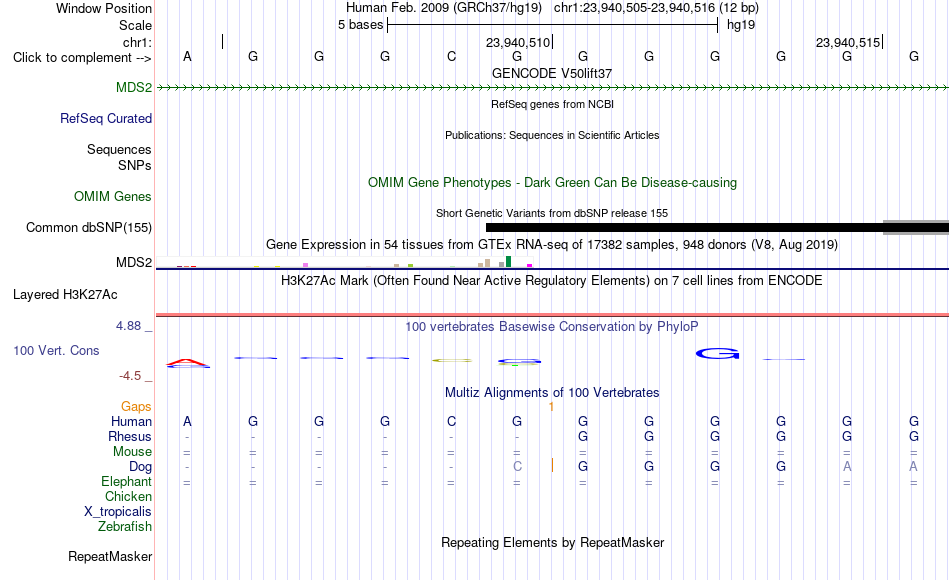Click 'Repeating Elements by RepeatMasker' title
950x580 pixels.
552,542
